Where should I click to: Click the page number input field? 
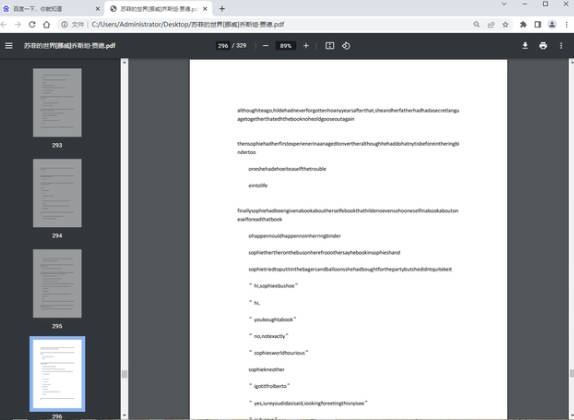(223, 46)
